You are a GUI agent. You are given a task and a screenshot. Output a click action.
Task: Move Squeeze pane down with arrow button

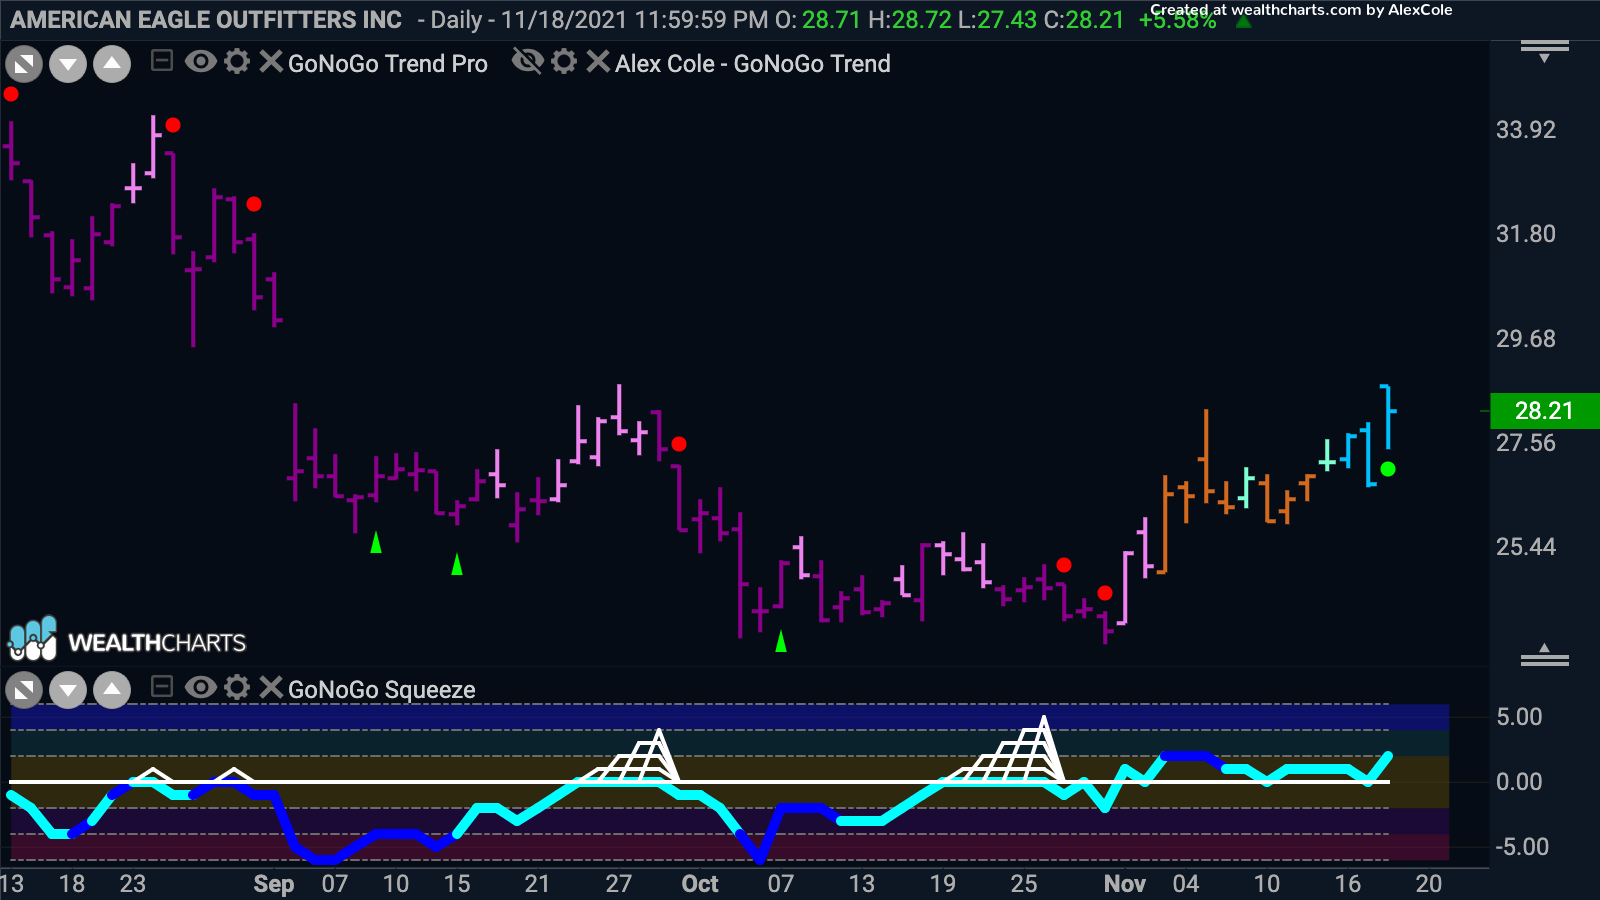pos(68,690)
